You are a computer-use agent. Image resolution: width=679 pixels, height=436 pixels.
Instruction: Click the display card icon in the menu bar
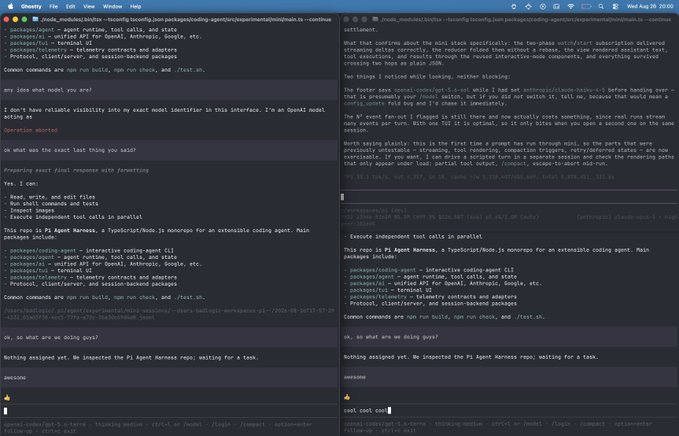(556, 6)
